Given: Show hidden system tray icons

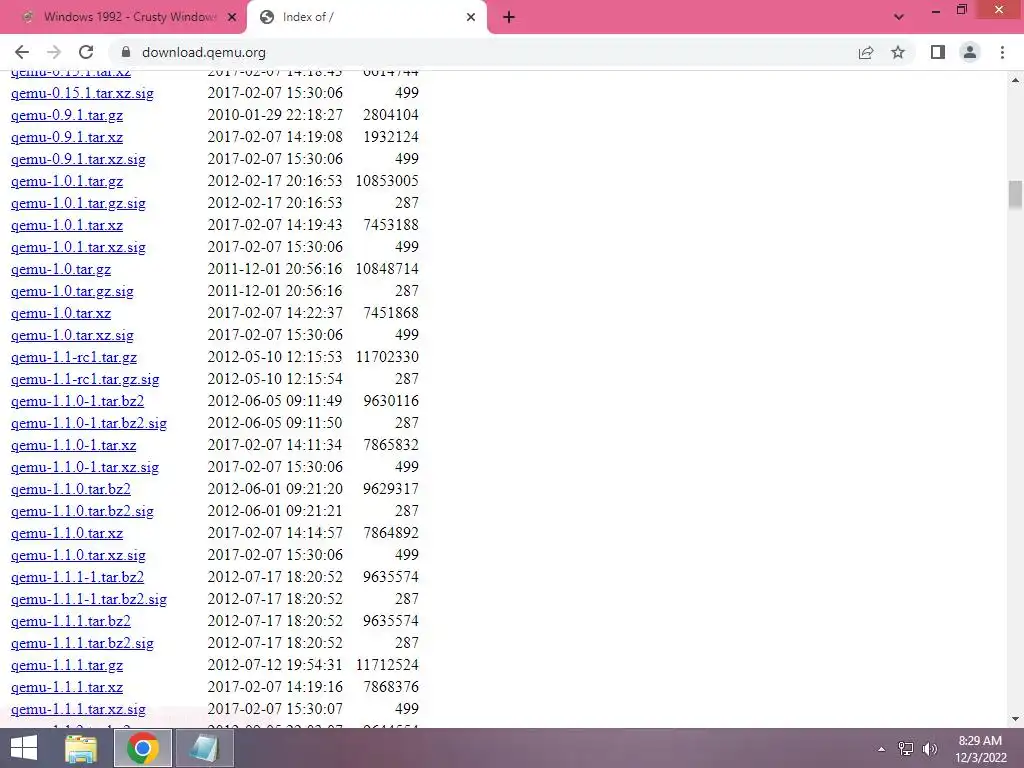Looking at the screenshot, I should (882, 749).
